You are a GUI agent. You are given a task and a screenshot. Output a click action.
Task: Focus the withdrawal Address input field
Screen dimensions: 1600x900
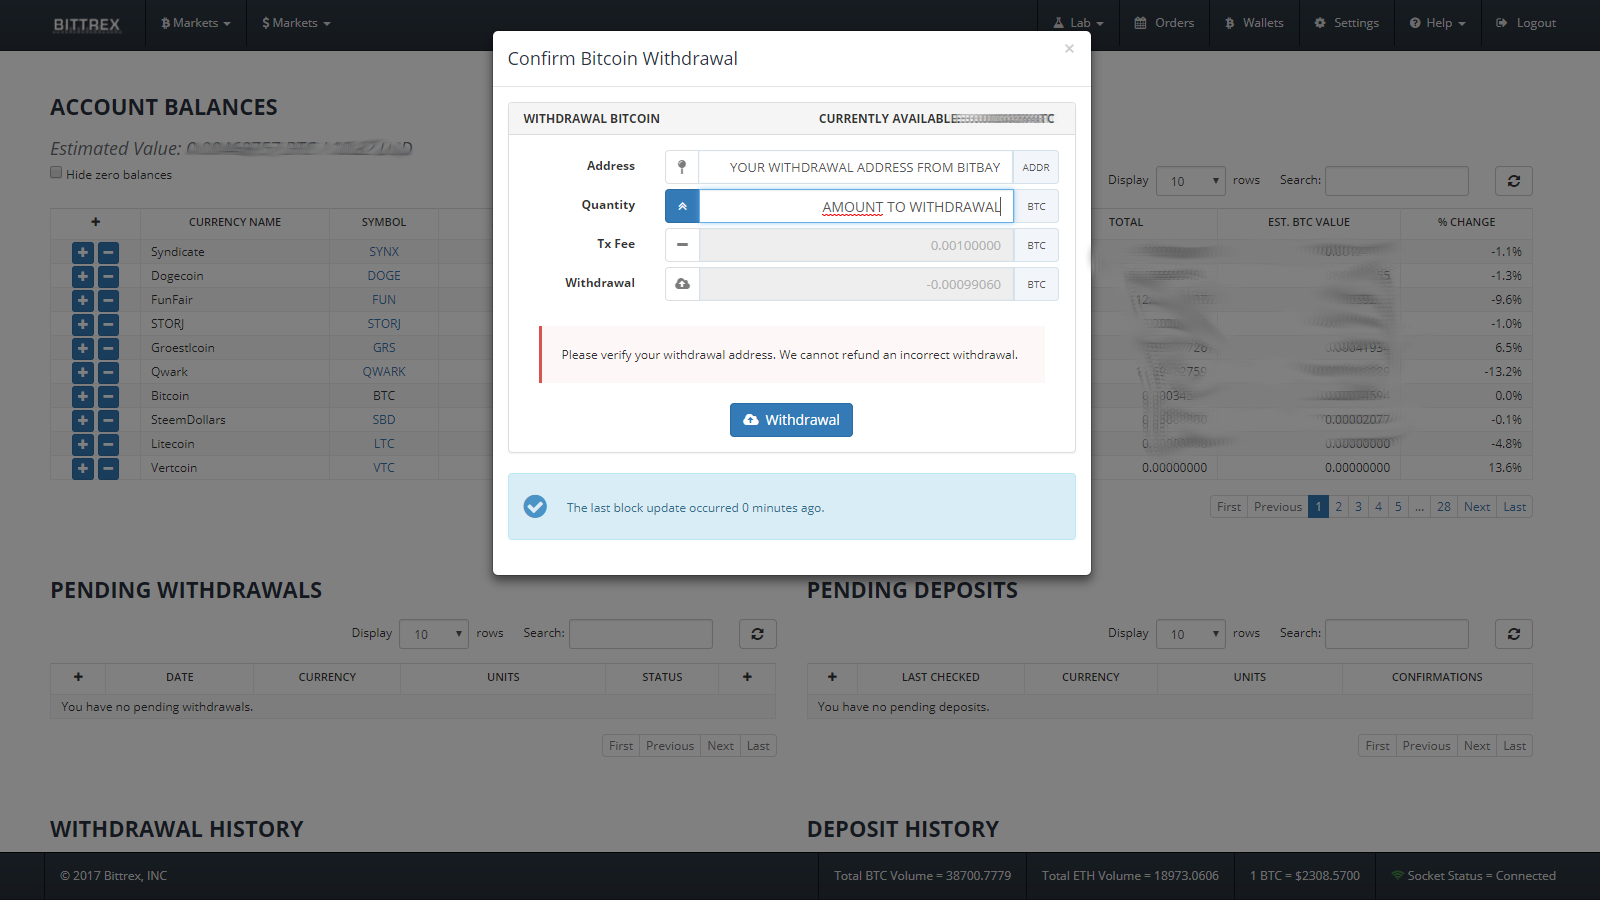pos(856,167)
